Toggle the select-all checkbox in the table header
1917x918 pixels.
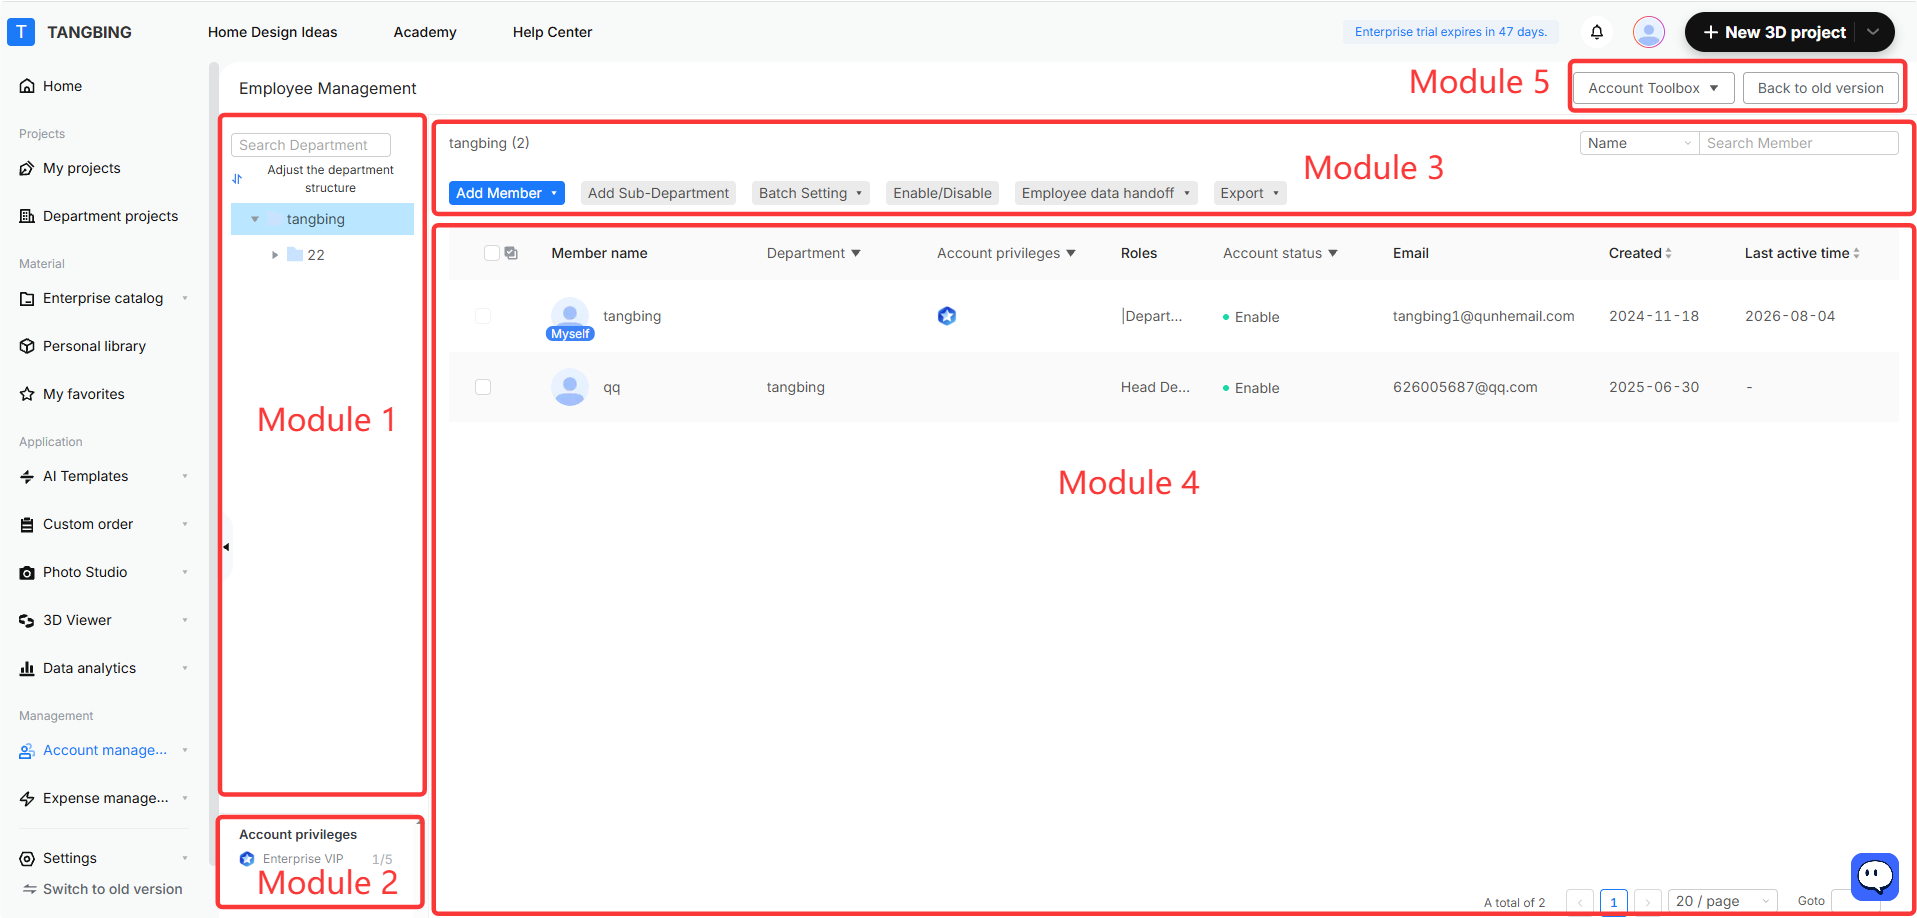[491, 253]
